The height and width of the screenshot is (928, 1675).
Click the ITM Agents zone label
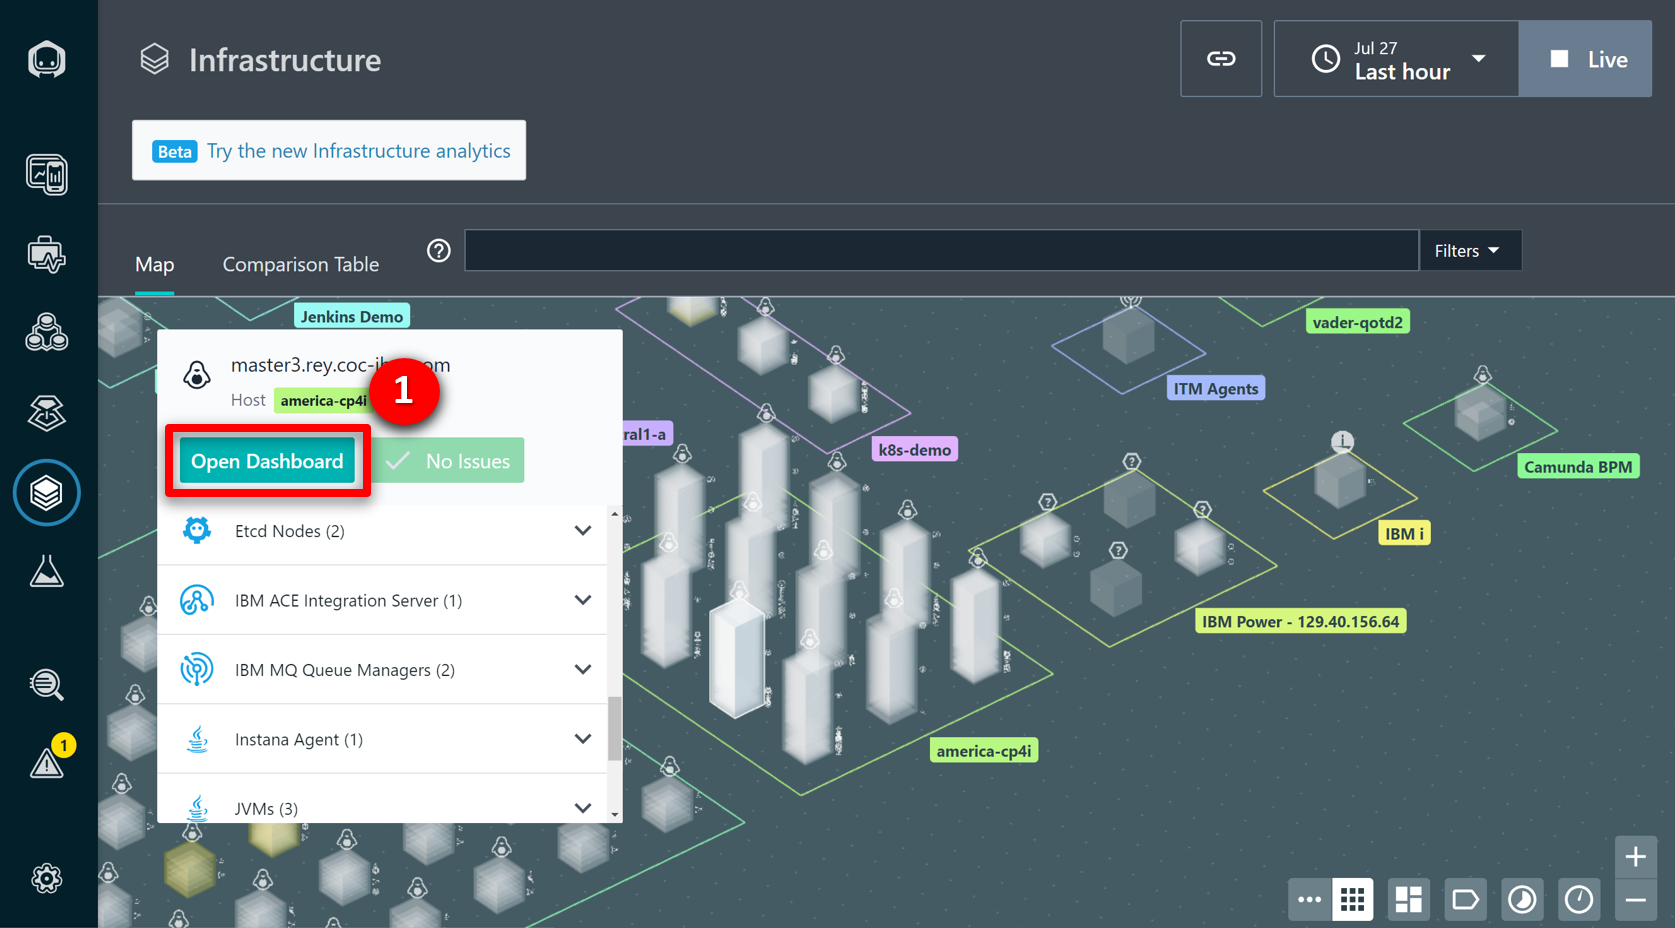click(1216, 389)
